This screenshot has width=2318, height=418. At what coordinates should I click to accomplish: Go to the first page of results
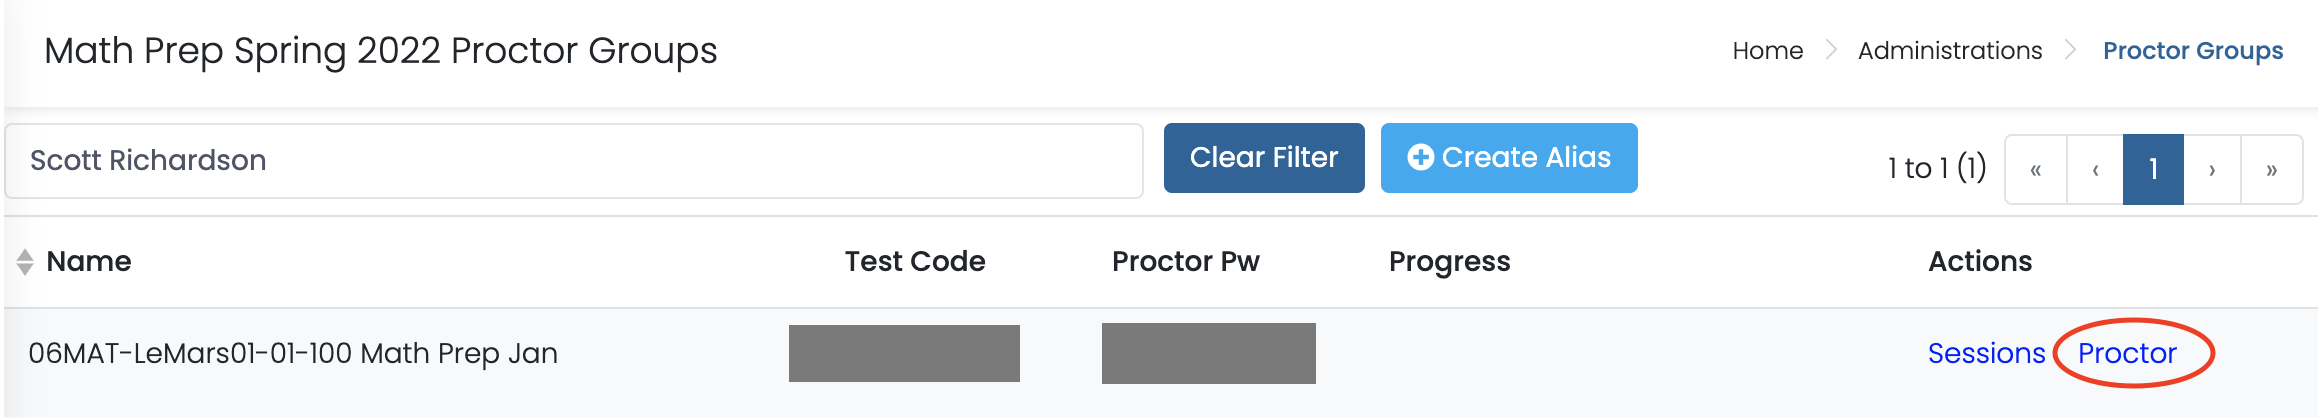2035,170
